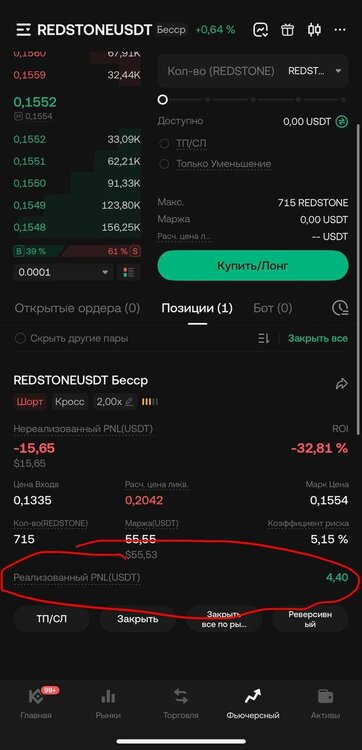The image size is (362, 750).
Task: Edit the 2,00x leverage setting
Action: 115,402
